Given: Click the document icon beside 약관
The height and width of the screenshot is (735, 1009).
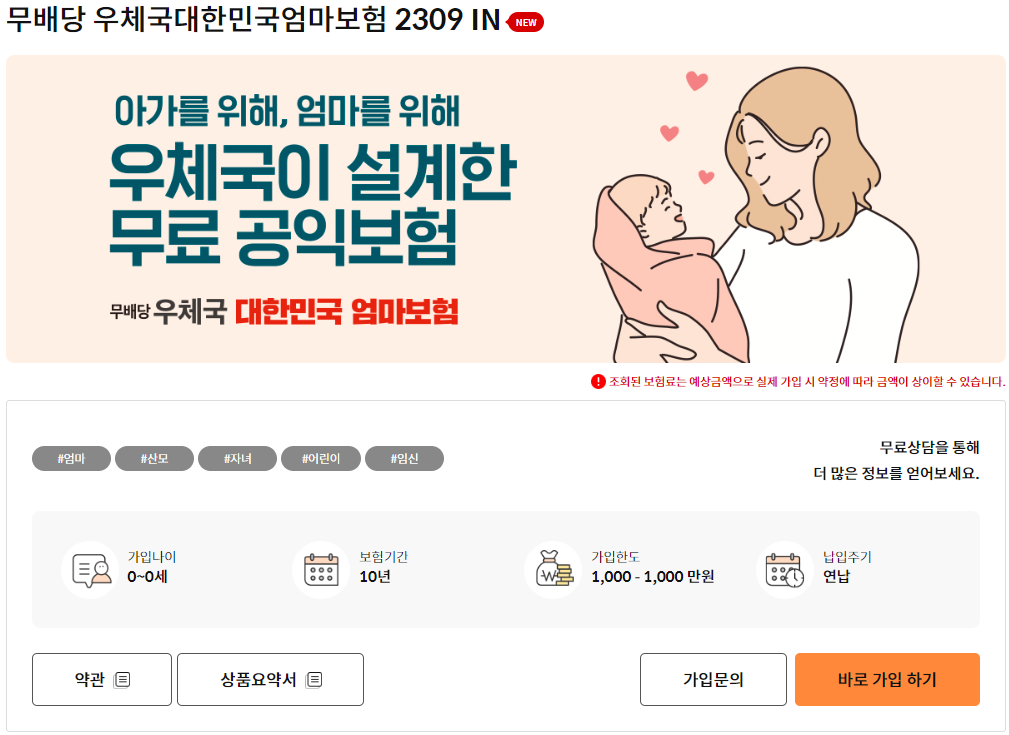Looking at the screenshot, I should click(x=122, y=680).
